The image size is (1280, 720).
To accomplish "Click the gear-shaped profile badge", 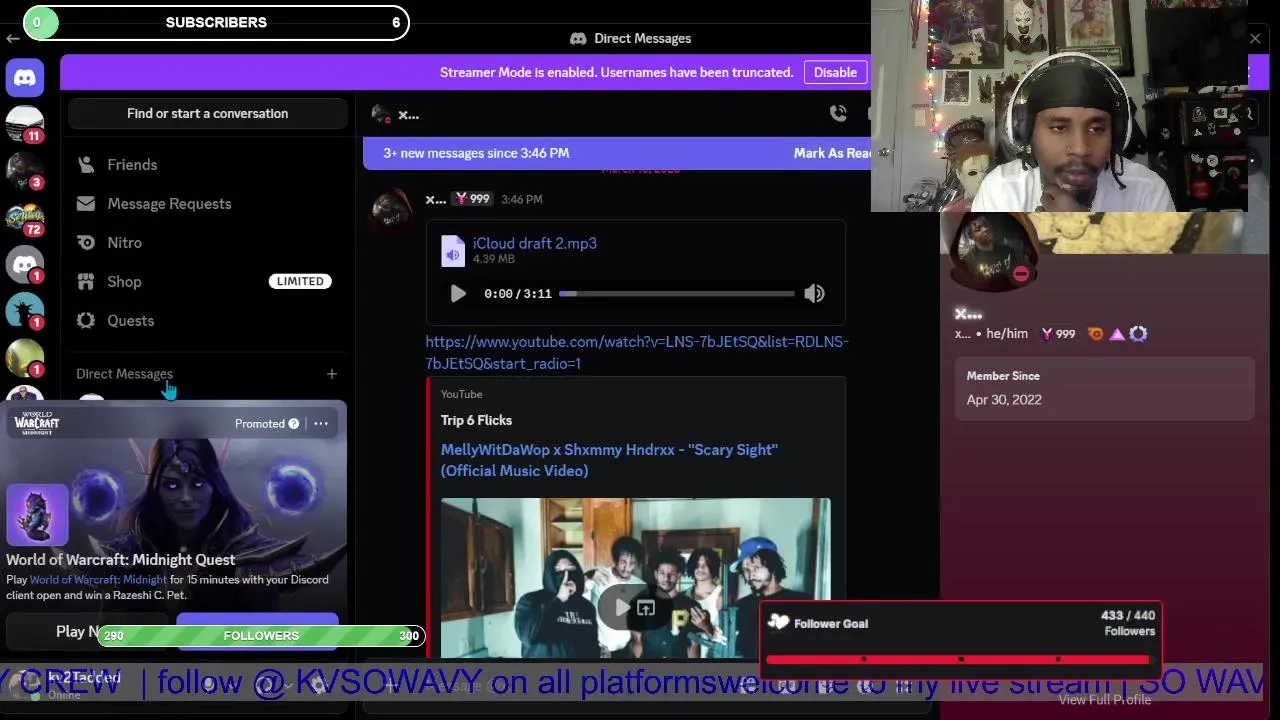I will pos(1138,334).
